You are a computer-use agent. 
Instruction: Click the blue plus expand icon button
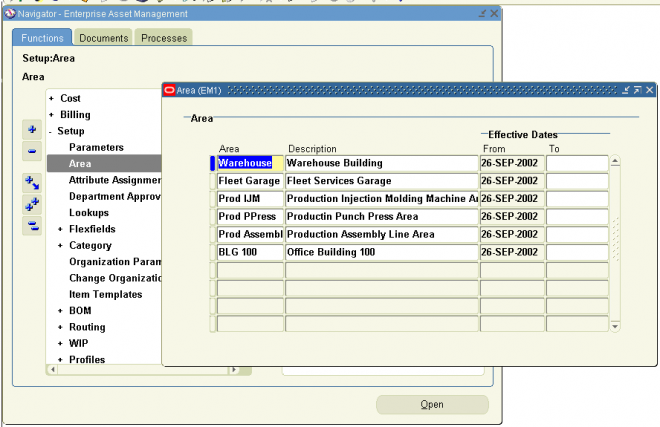(32, 129)
